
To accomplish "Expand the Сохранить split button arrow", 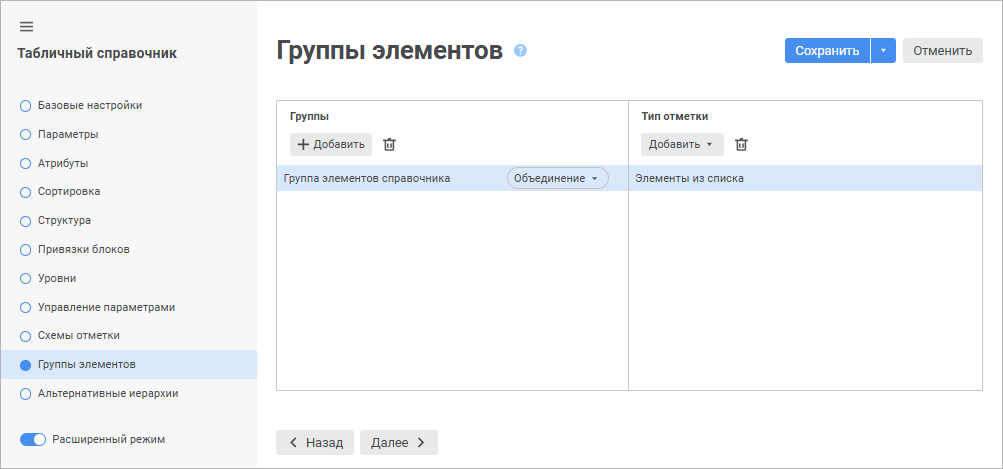I will tap(883, 51).
